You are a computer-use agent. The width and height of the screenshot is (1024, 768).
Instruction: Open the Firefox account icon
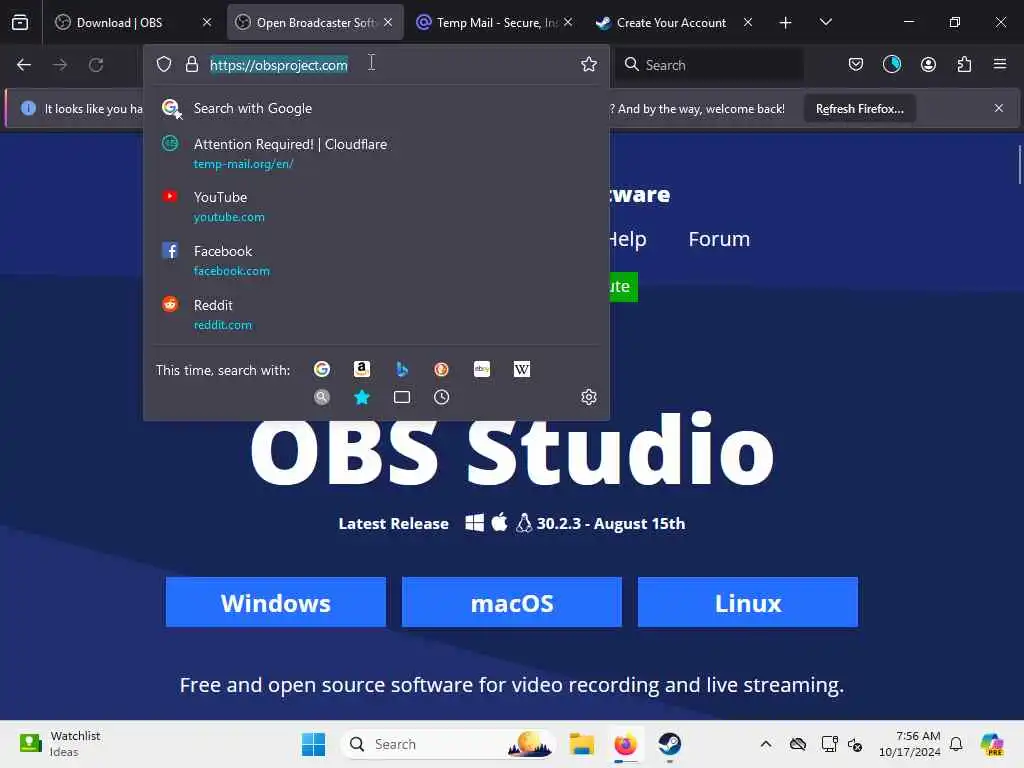click(928, 64)
